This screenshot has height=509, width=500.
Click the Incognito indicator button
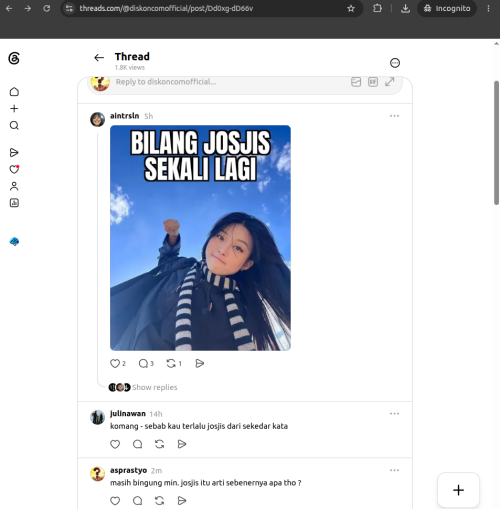click(x=447, y=8)
